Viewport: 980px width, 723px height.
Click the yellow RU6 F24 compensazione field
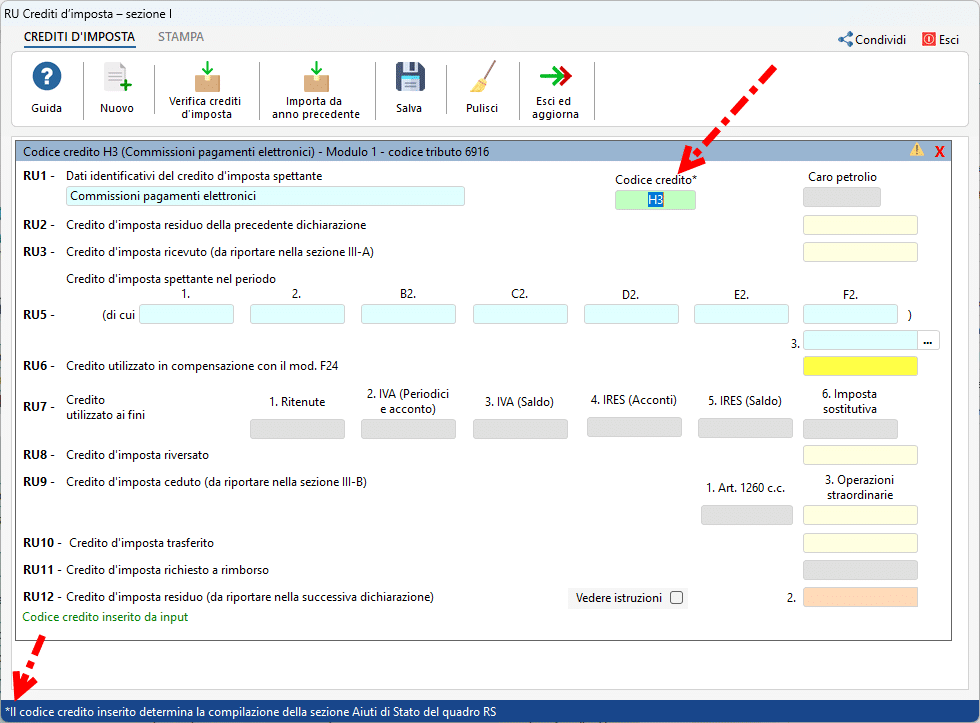(x=860, y=366)
